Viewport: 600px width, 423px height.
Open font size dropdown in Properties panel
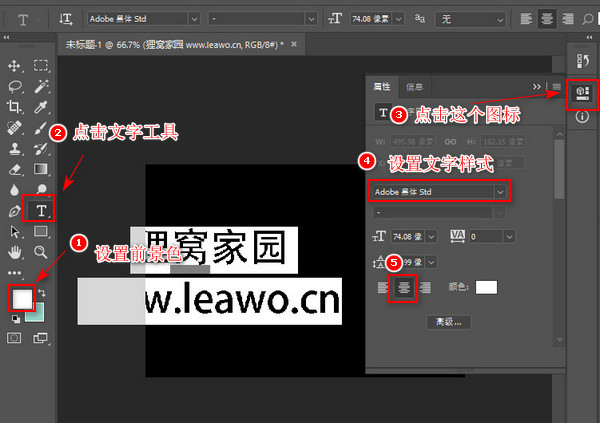[x=431, y=237]
